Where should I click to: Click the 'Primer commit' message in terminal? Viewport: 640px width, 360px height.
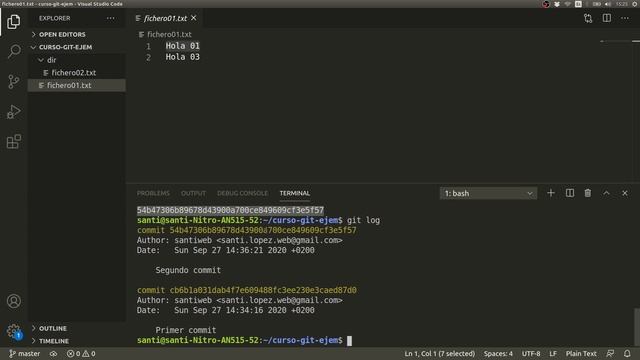(x=186, y=330)
